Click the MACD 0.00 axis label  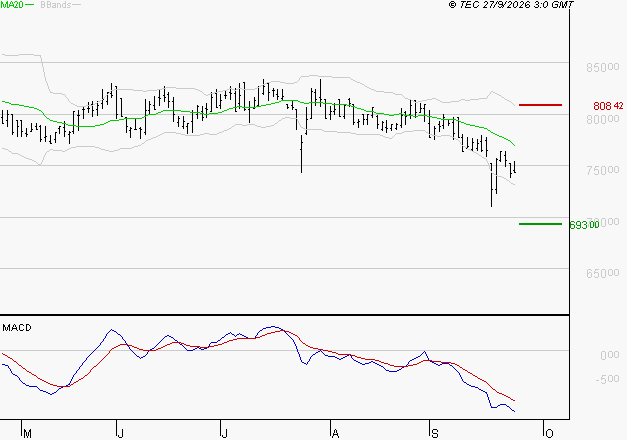[x=609, y=355]
